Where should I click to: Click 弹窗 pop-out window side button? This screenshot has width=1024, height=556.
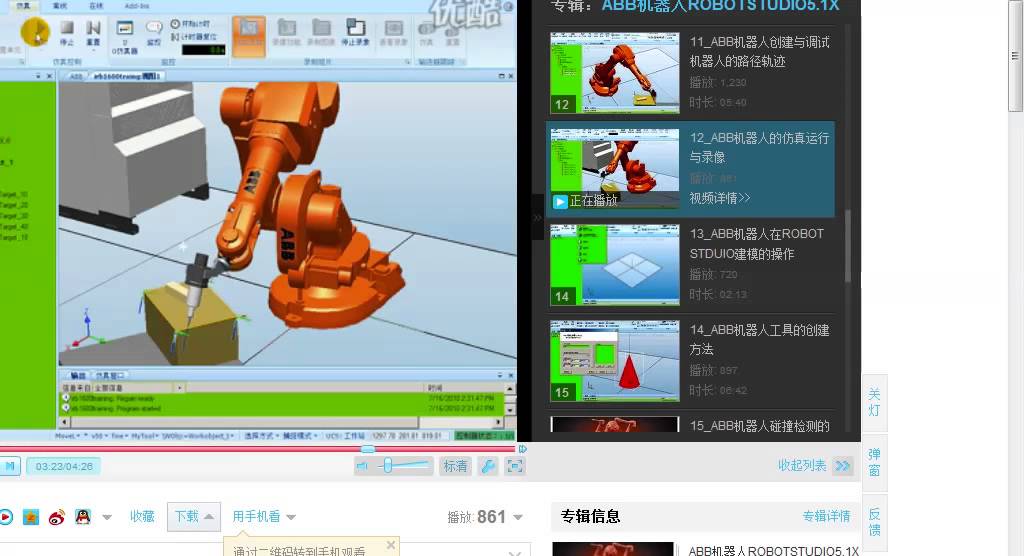pos(874,463)
